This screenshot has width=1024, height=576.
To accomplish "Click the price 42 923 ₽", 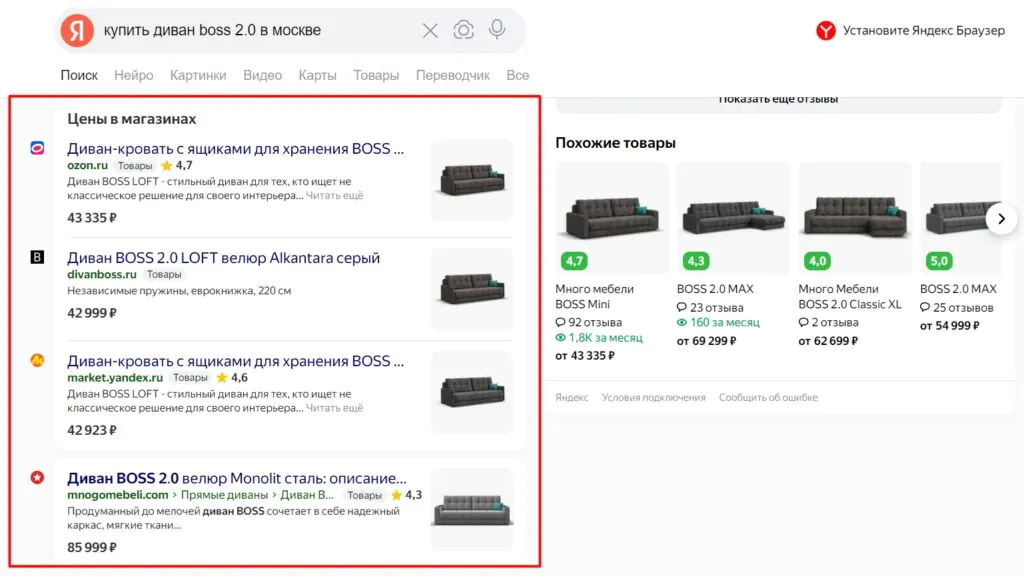I will click(x=92, y=430).
